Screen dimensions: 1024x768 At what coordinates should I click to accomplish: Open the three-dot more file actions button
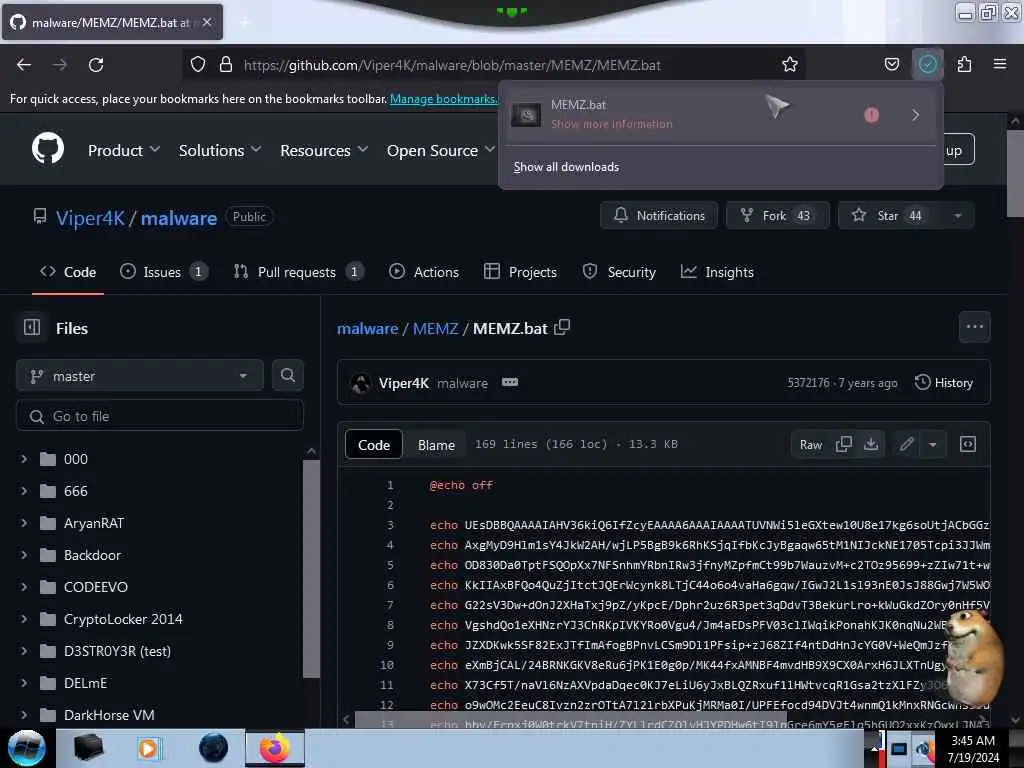tap(974, 327)
